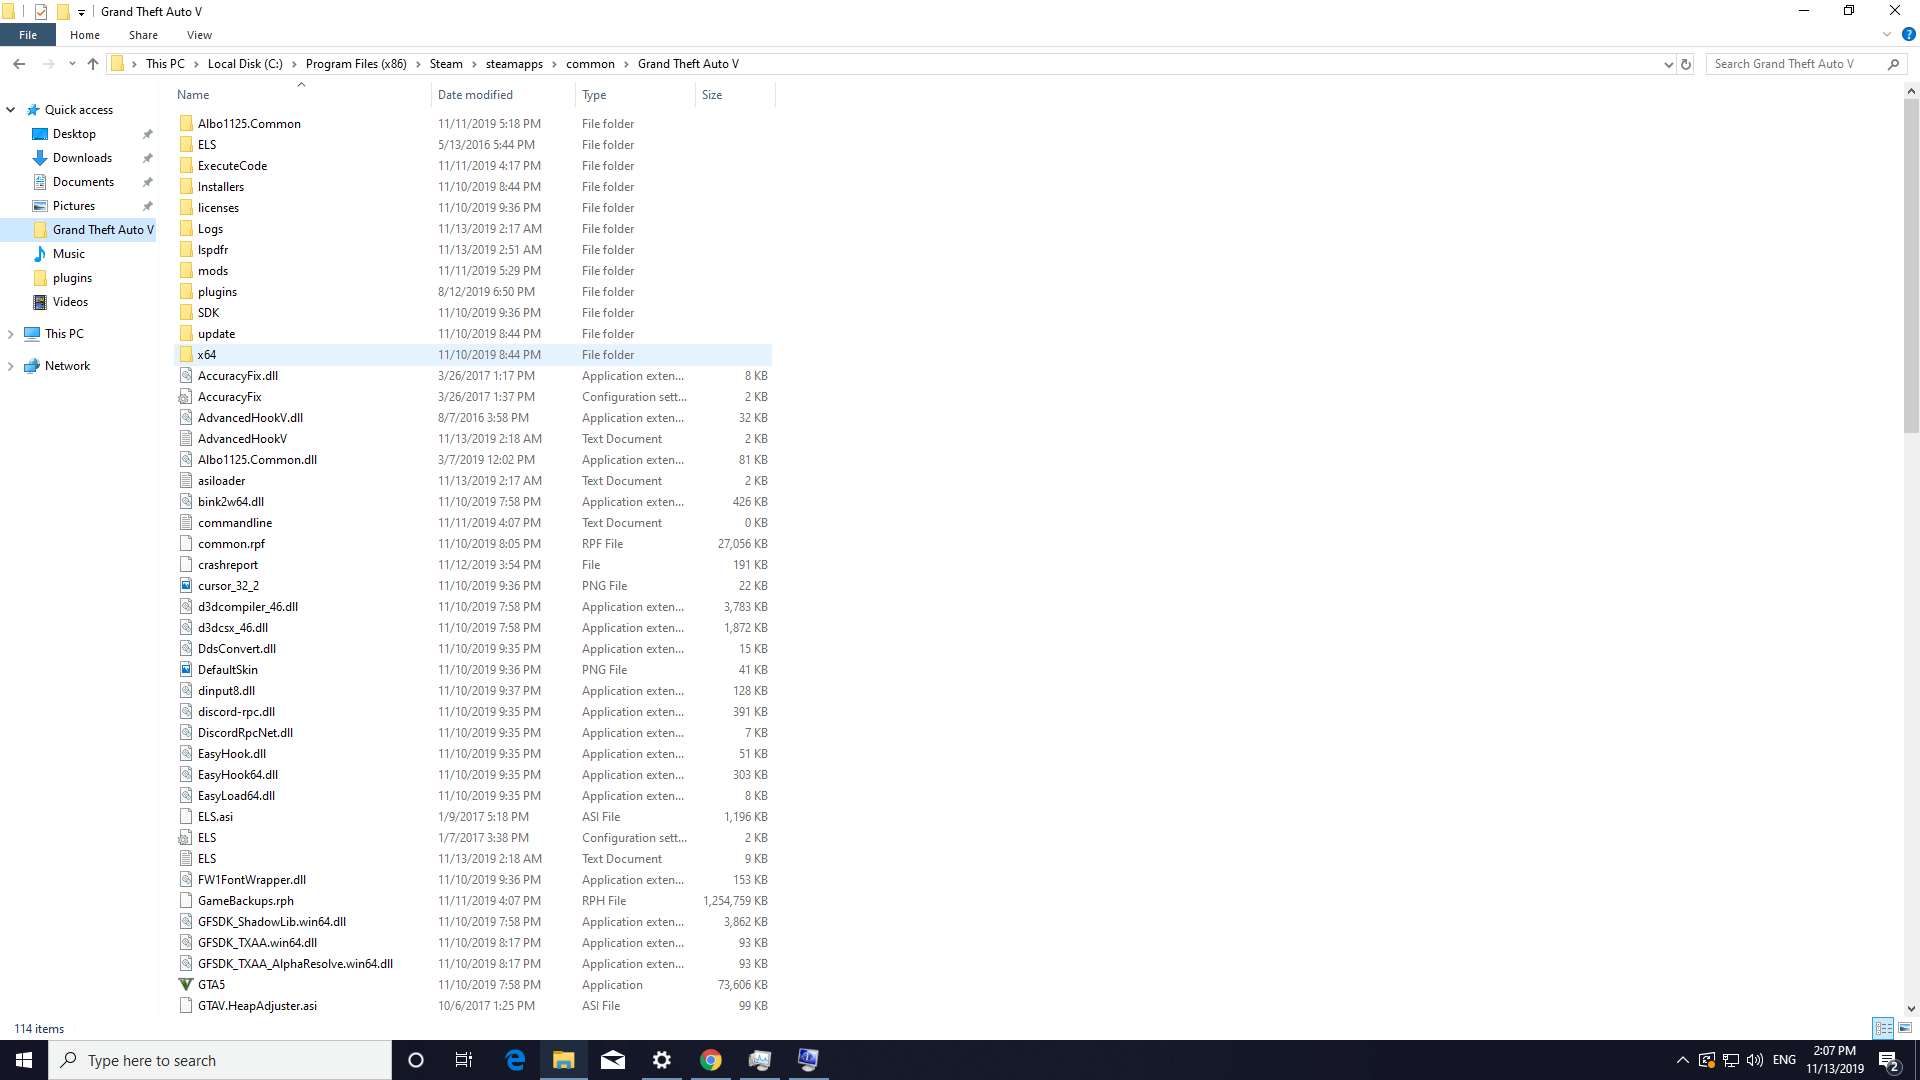Click the Up directory arrow icon

pyautogui.click(x=93, y=64)
